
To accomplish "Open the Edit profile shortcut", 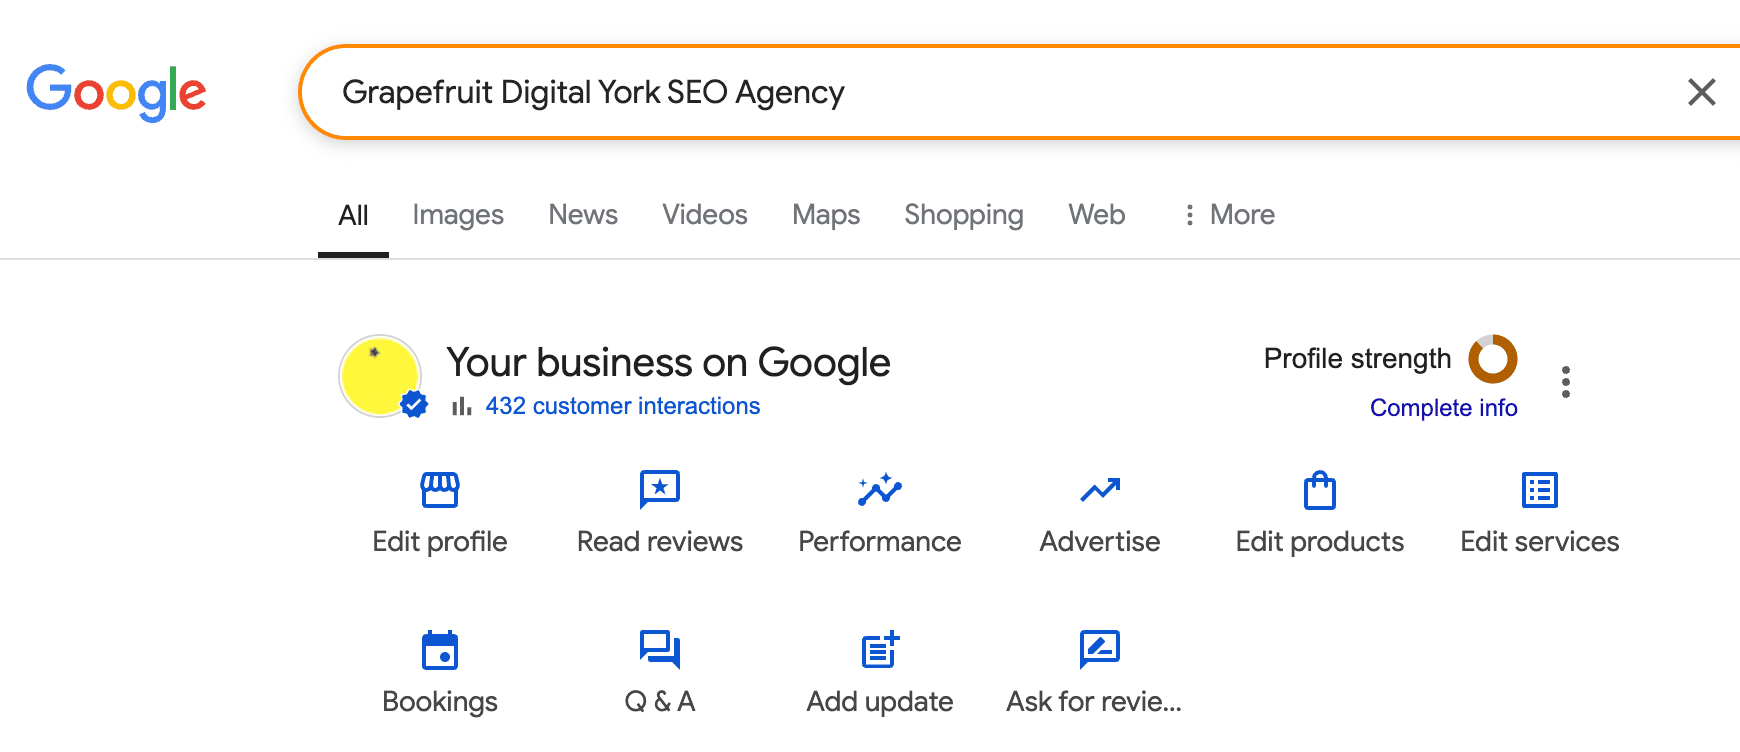I will pyautogui.click(x=439, y=512).
